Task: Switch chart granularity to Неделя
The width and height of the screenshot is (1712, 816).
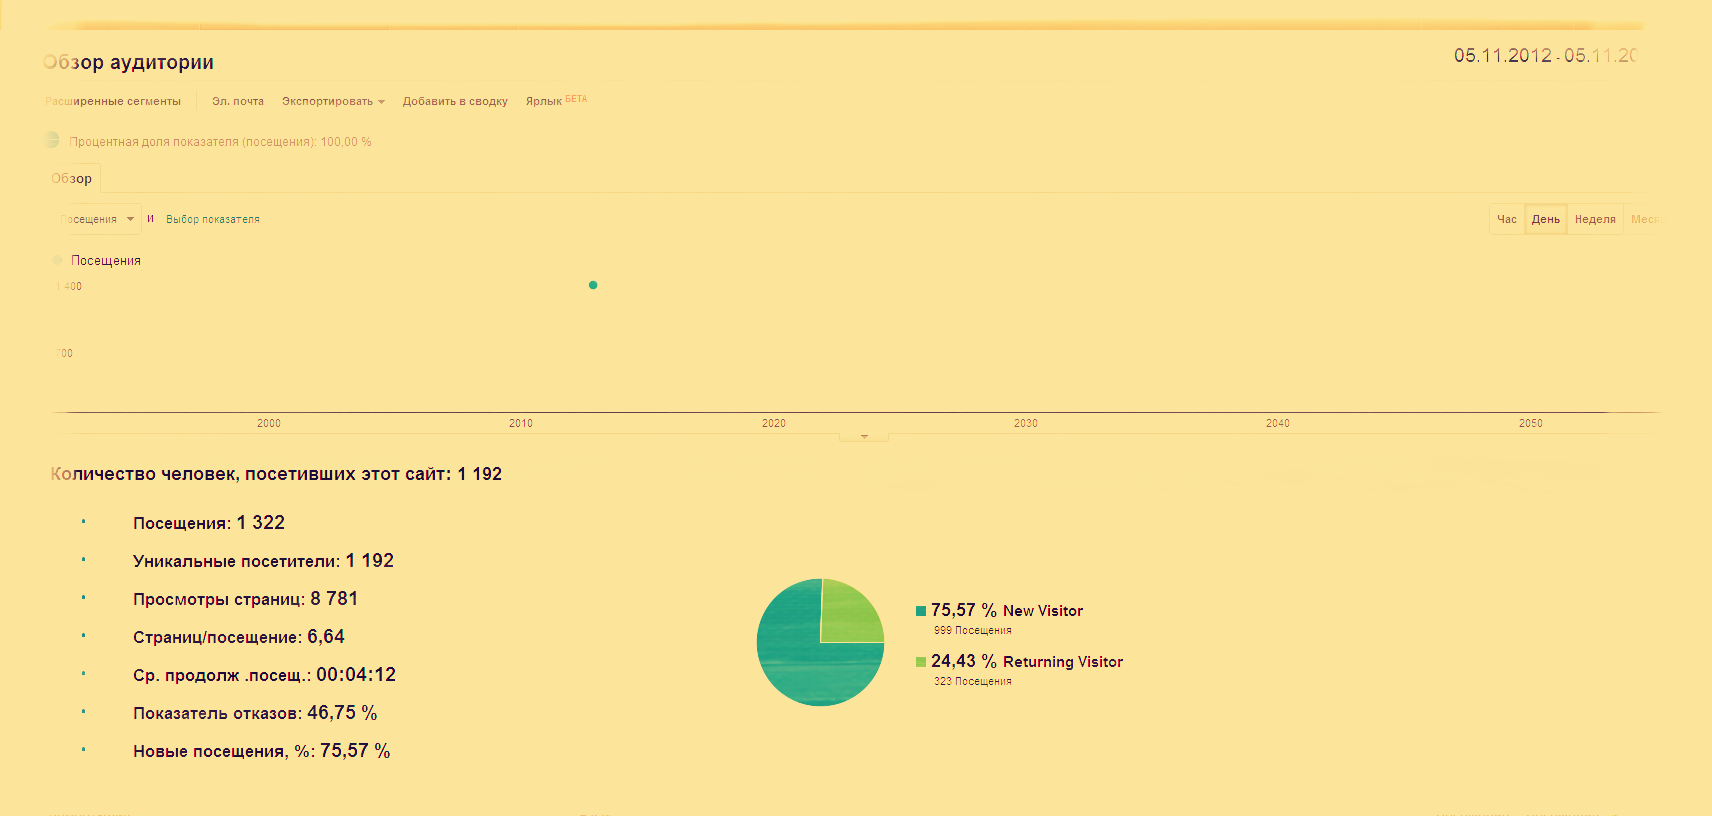Action: pos(1594,219)
